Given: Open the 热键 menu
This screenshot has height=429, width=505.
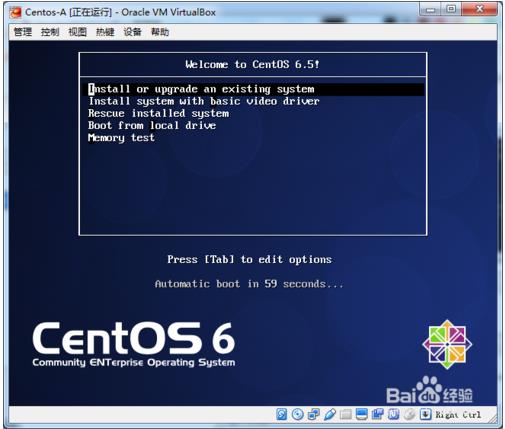Looking at the screenshot, I should point(105,32).
